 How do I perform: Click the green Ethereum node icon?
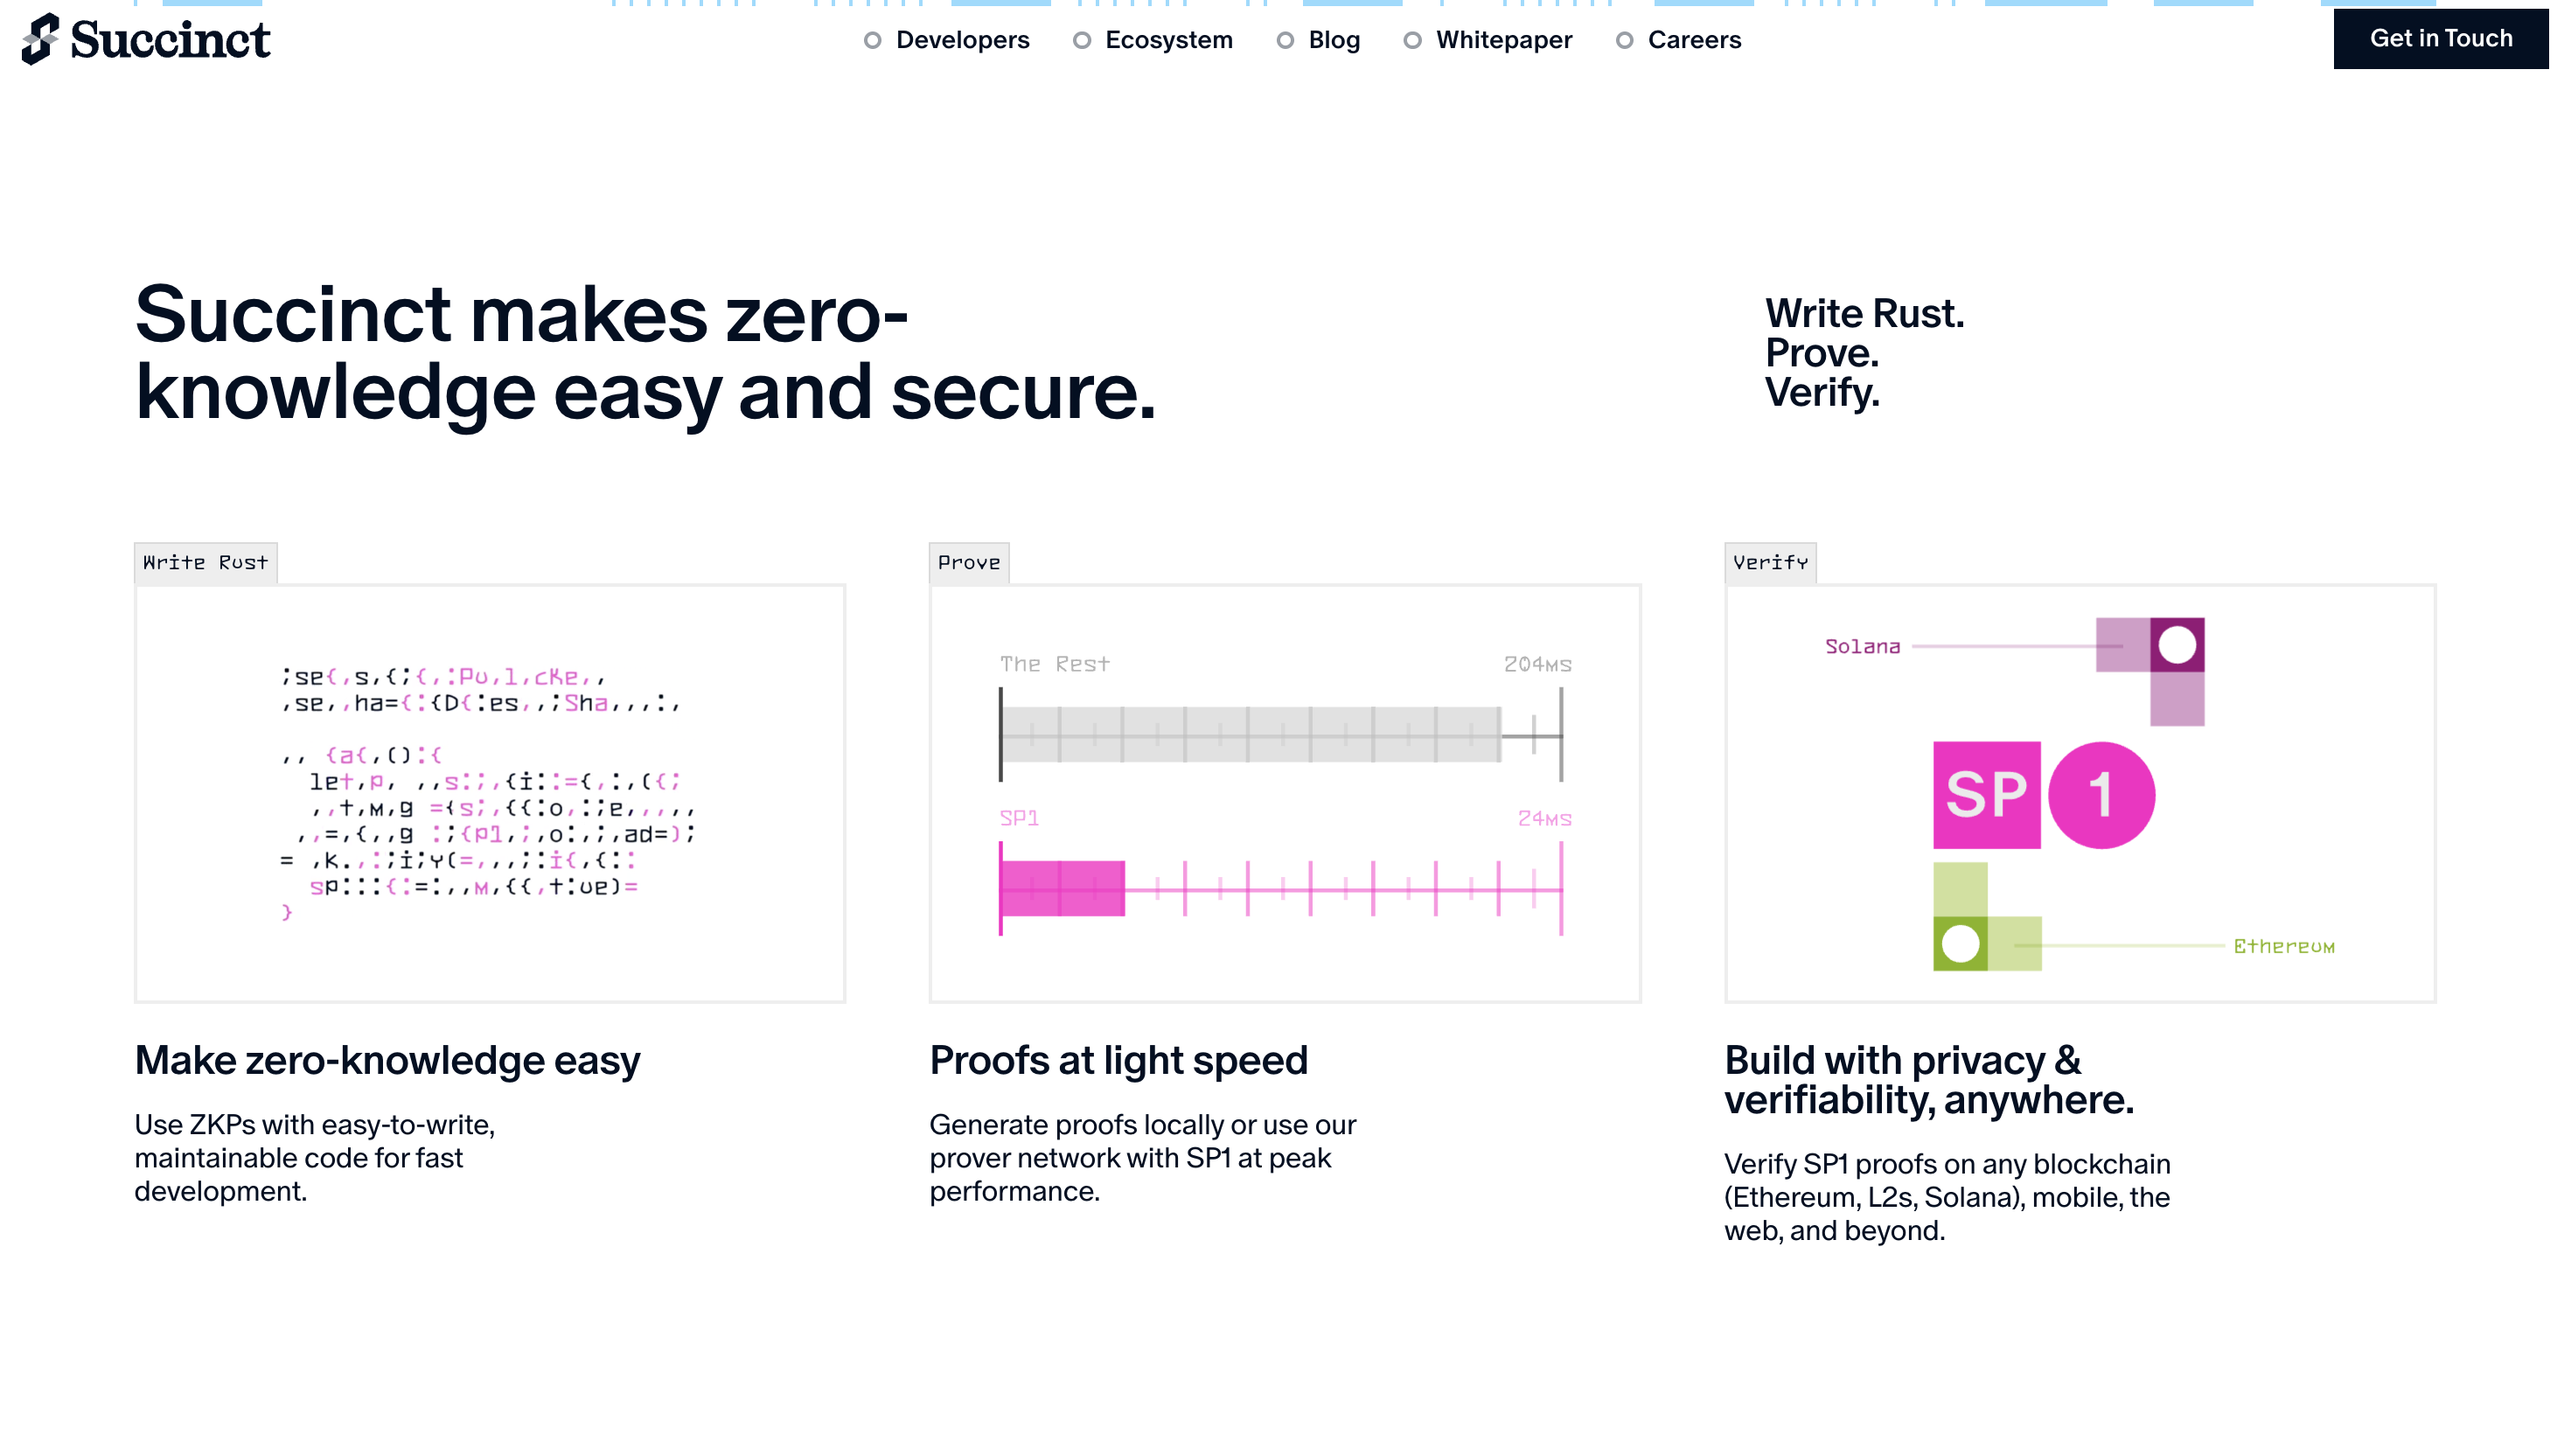click(x=1960, y=944)
